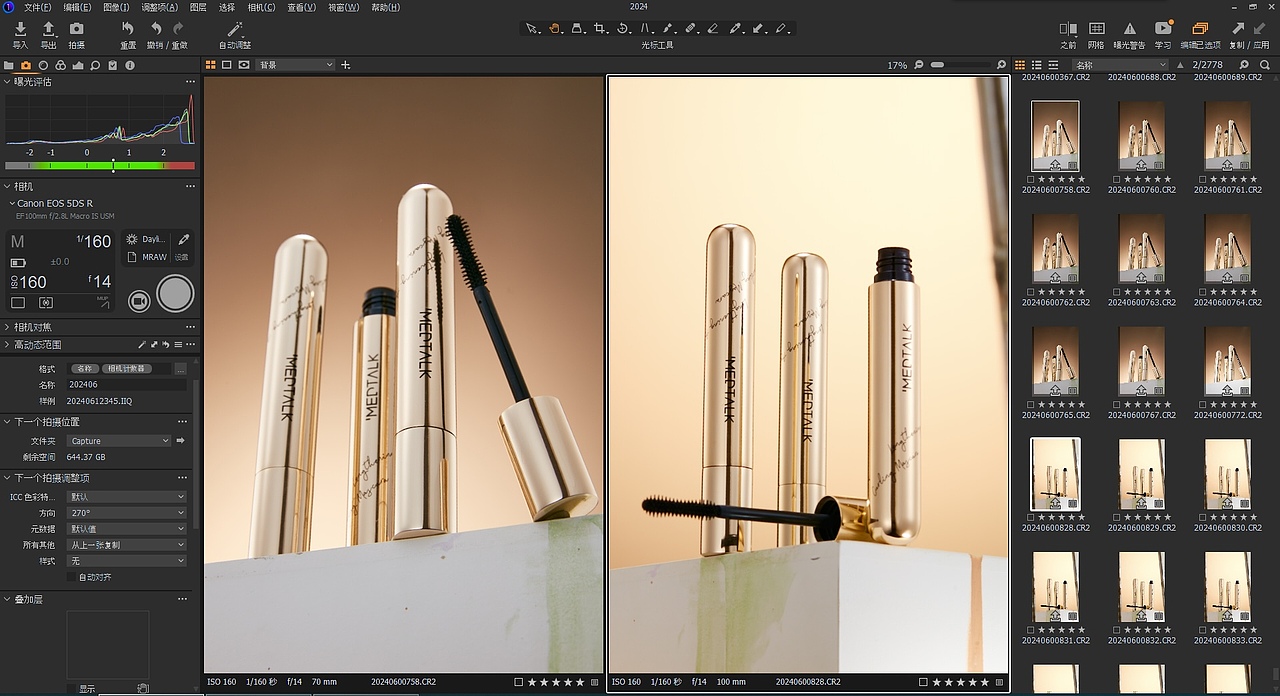Click the white balance picker eyedropper
The image size is (1280, 696).
183,240
